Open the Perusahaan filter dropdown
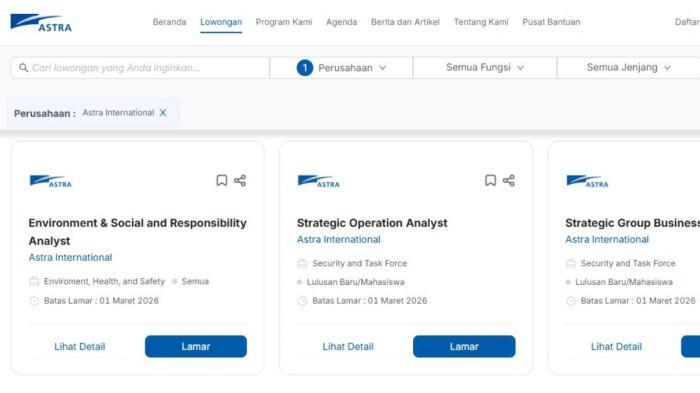The height and width of the screenshot is (393, 700). point(342,68)
